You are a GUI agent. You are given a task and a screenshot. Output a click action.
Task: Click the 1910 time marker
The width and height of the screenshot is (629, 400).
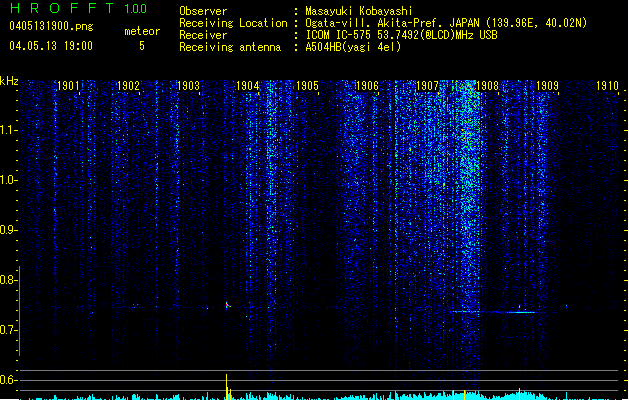click(607, 86)
